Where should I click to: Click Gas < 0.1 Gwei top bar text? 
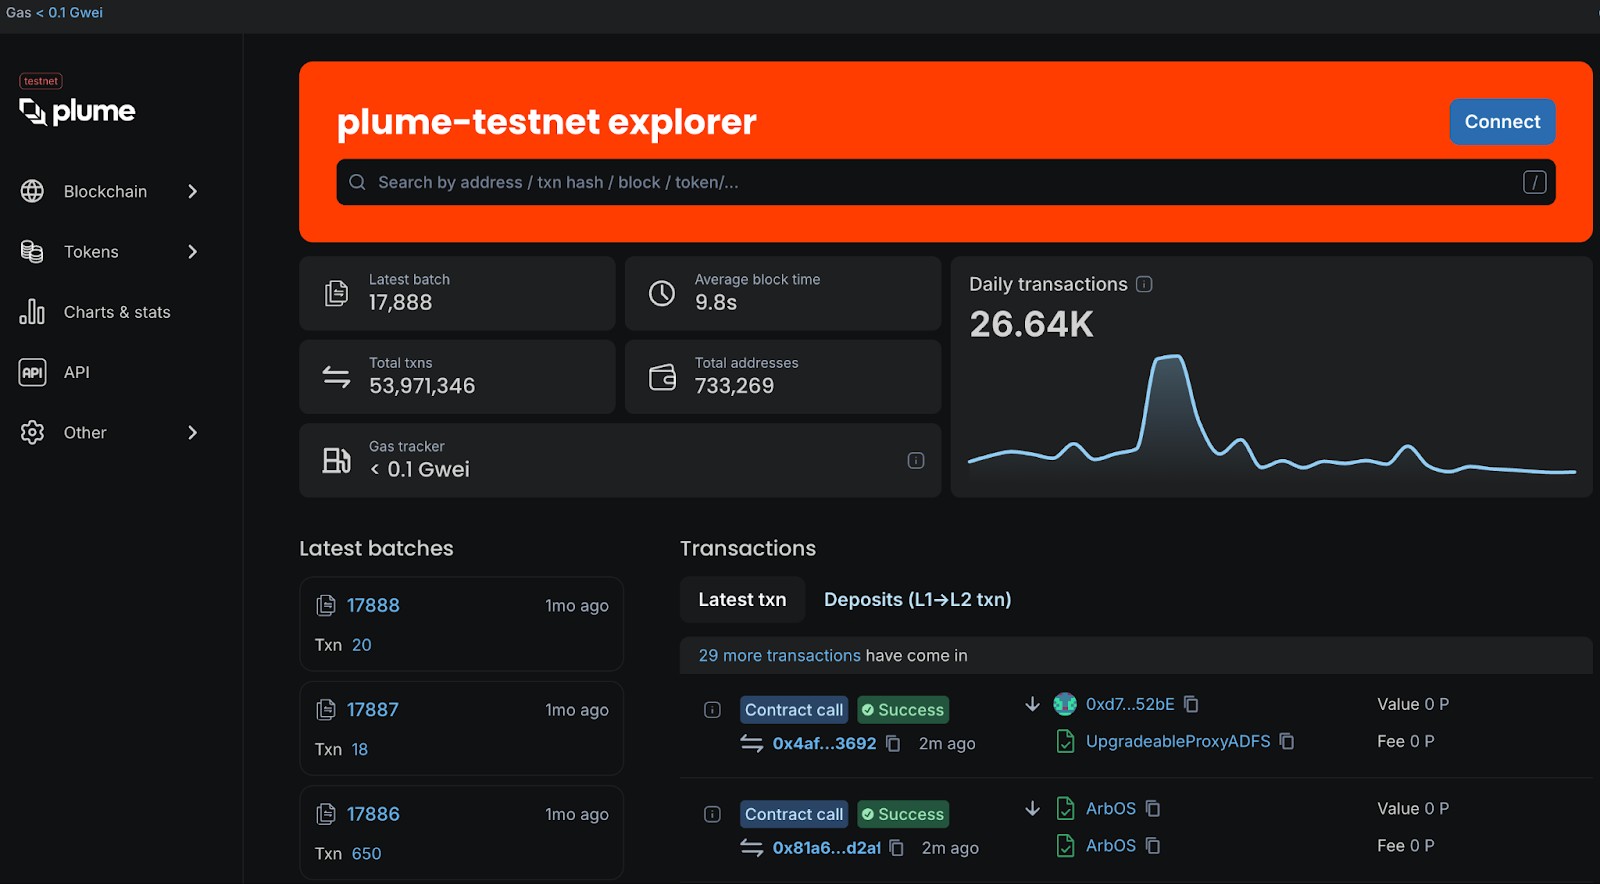(x=54, y=12)
